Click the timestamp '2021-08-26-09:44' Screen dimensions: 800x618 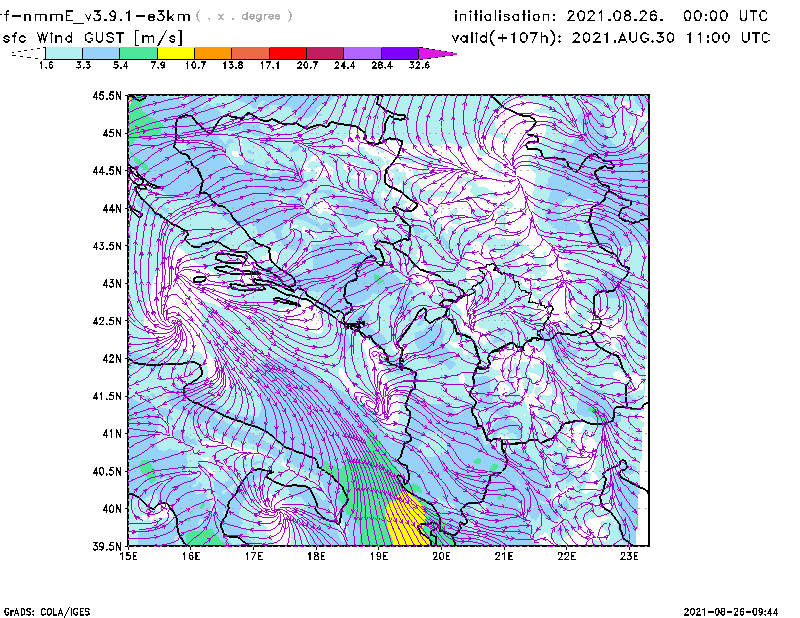731,612
